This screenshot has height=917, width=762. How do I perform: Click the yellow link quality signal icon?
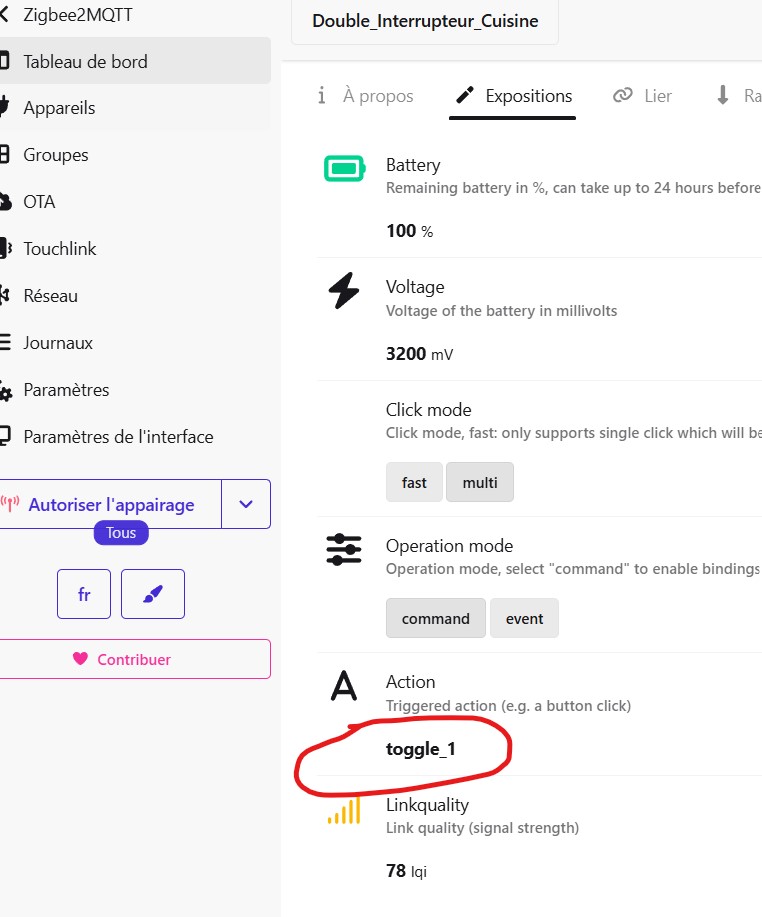344,810
